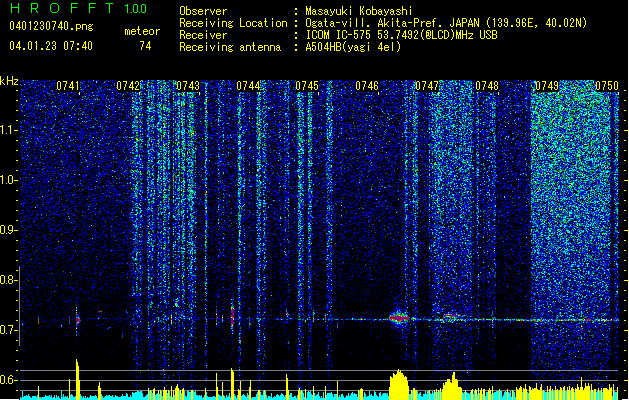This screenshot has height=400, width=629.
Task: Select the file name 0401230740.png
Action: 51,27
